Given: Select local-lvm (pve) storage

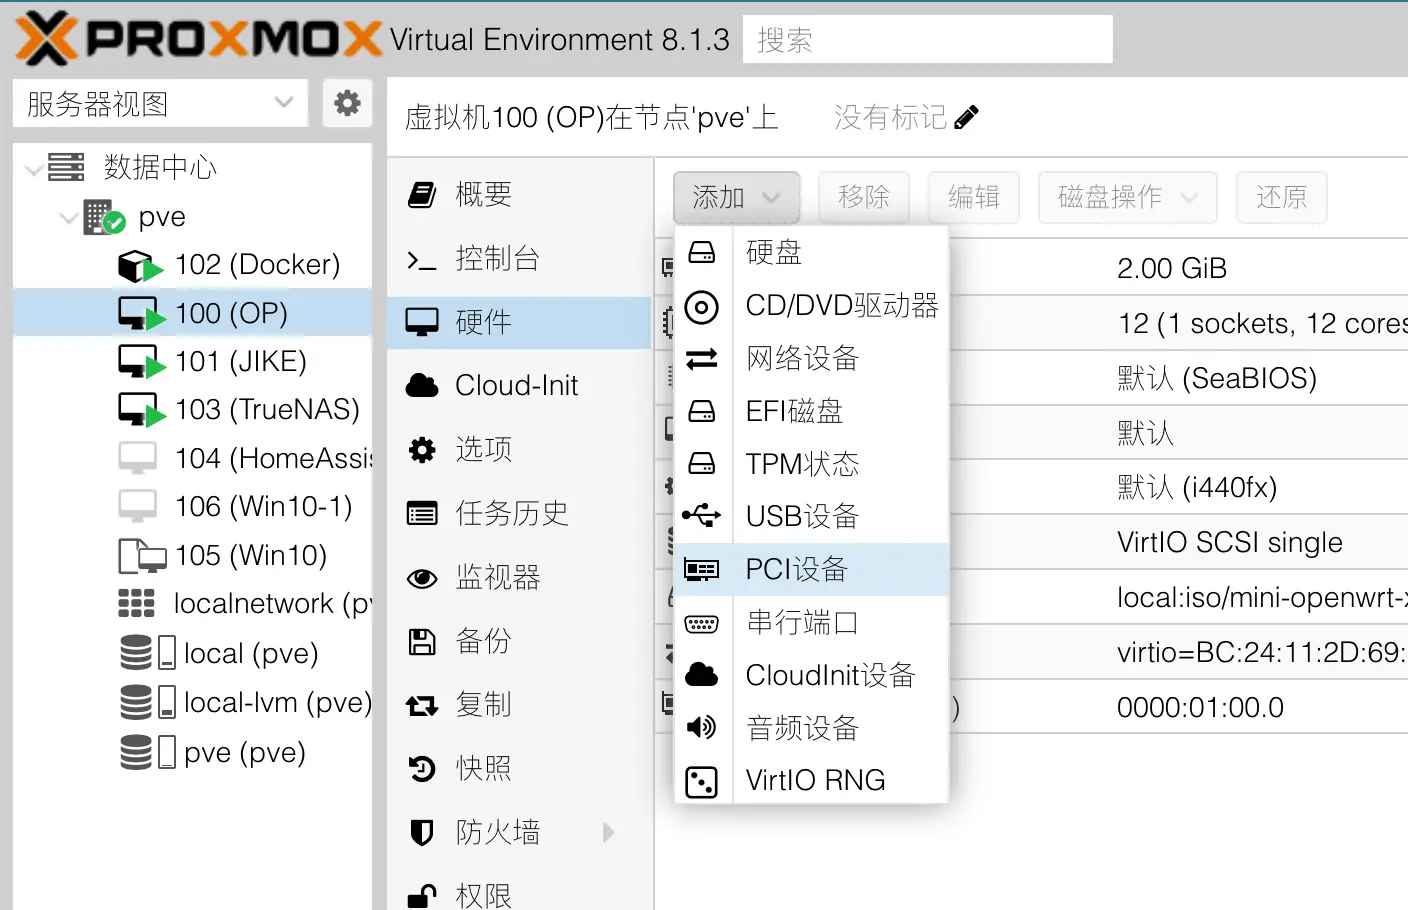Looking at the screenshot, I should click(192, 702).
